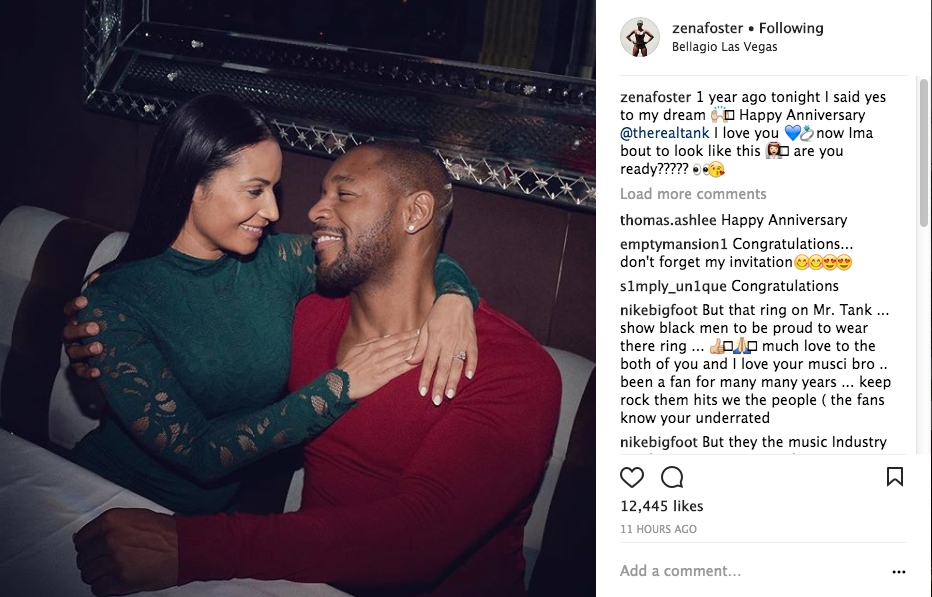
Task: Expand Load more comments
Action: (693, 194)
